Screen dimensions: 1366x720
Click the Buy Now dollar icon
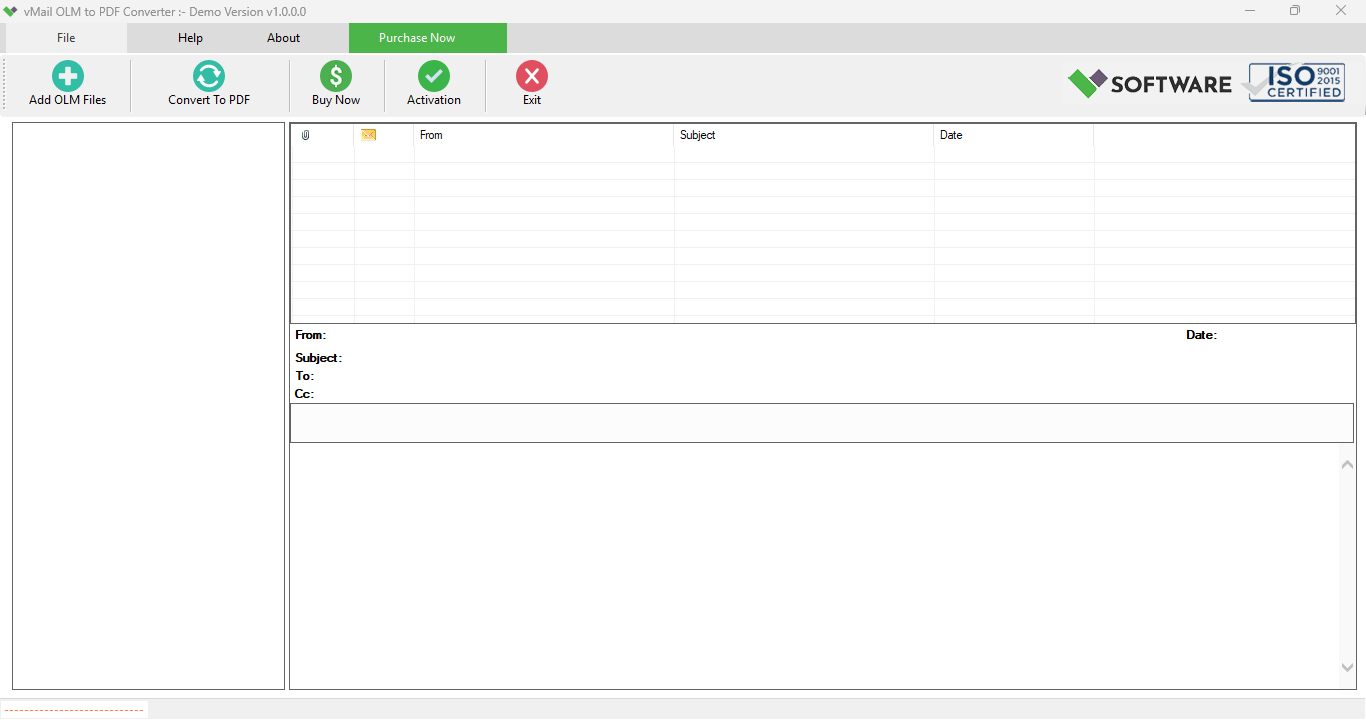point(334,75)
